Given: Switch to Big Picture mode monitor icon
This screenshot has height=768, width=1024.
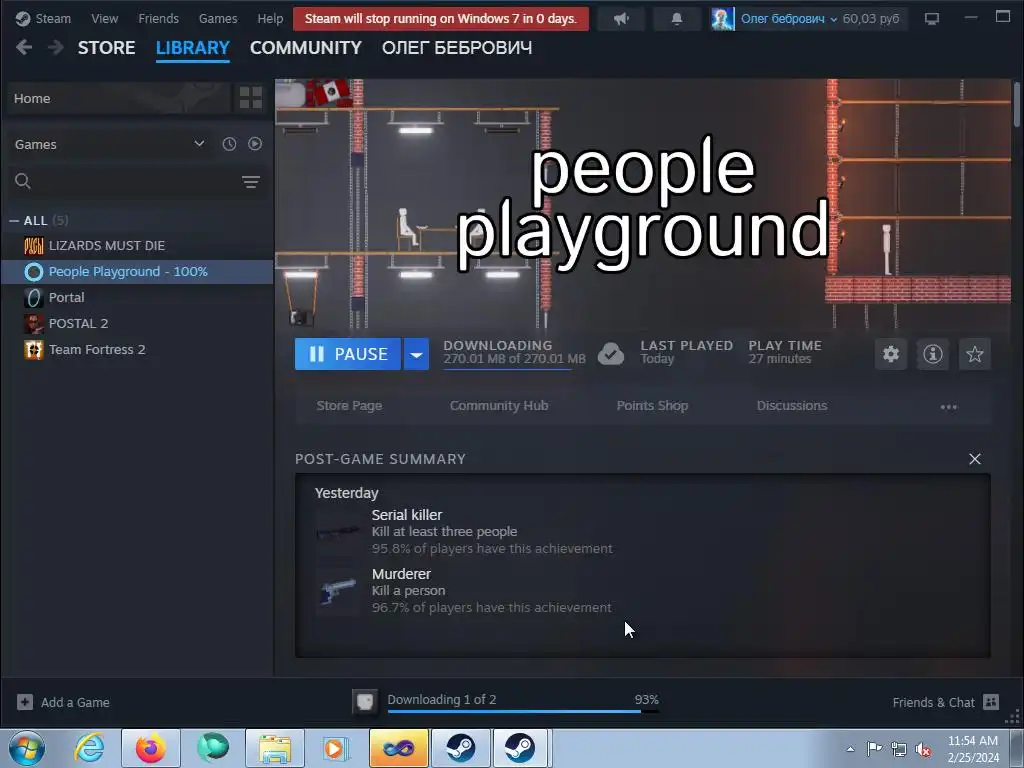Looking at the screenshot, I should click(932, 19).
